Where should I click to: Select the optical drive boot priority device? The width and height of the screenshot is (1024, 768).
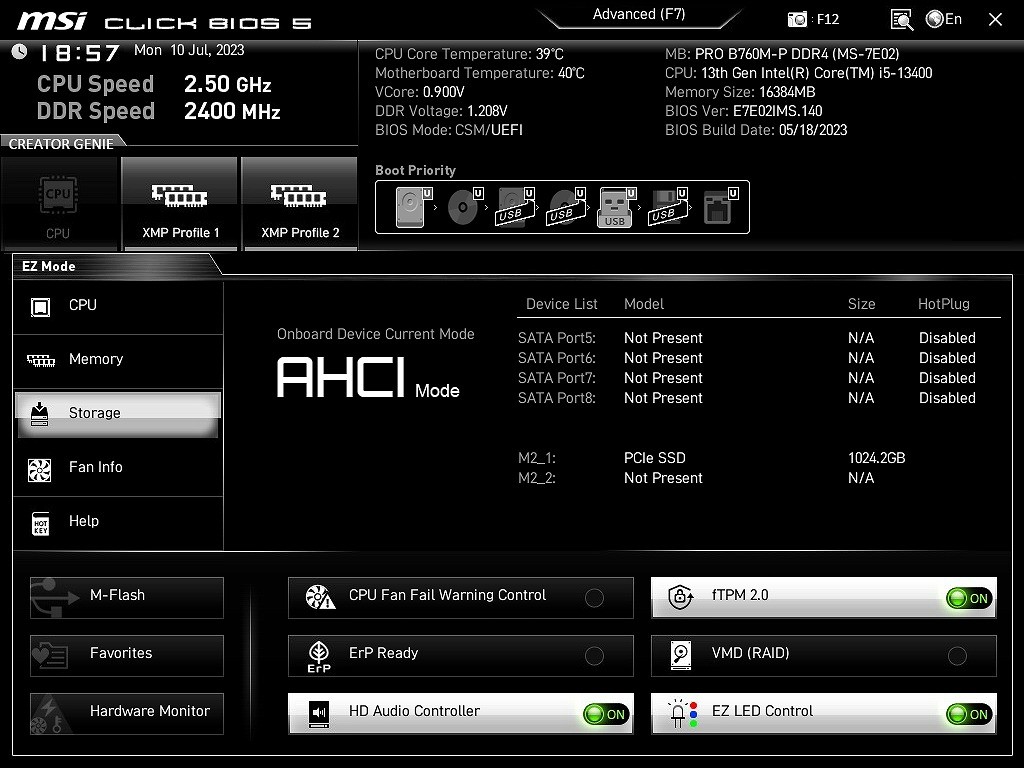(x=464, y=207)
